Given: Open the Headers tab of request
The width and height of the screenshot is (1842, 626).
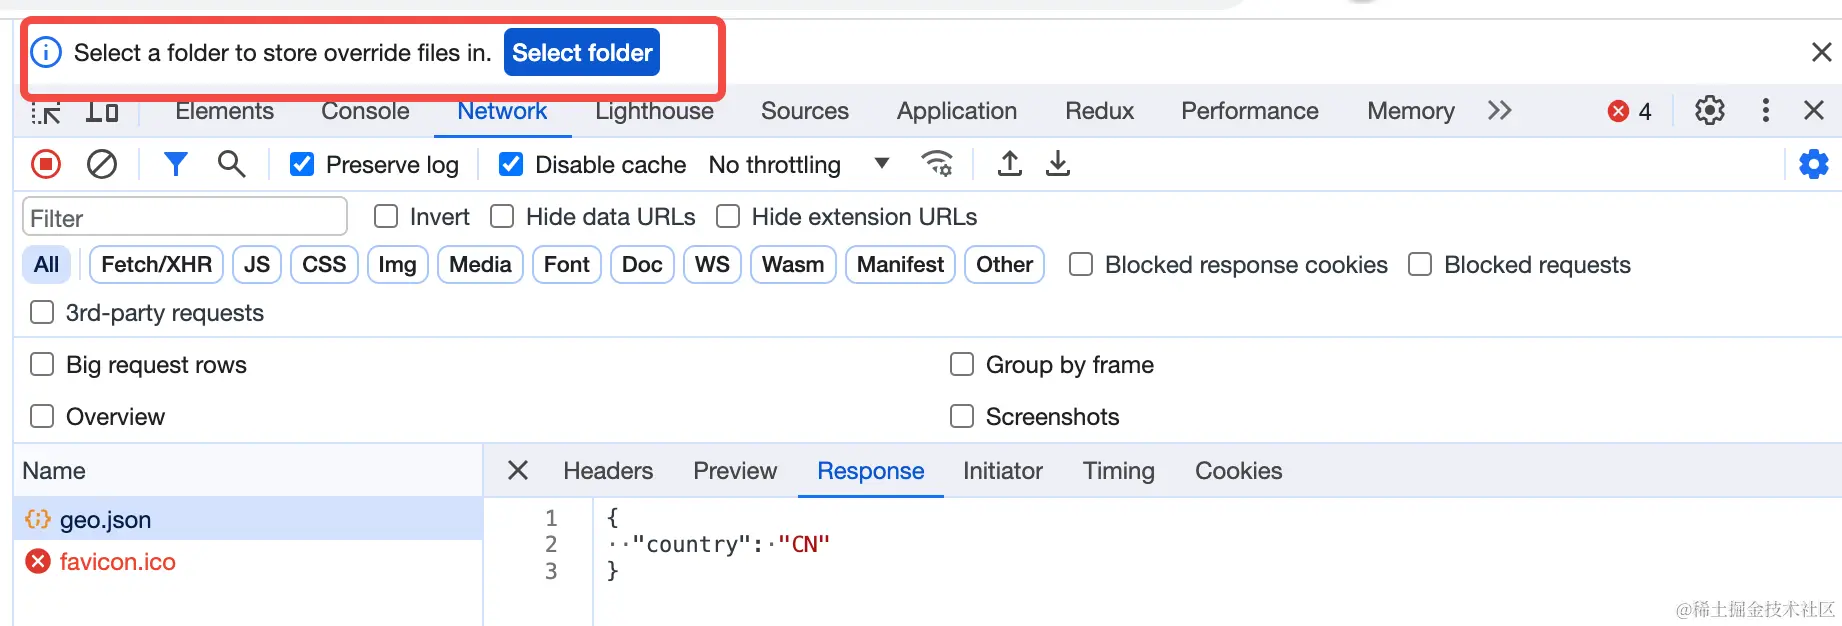Looking at the screenshot, I should (x=608, y=471).
